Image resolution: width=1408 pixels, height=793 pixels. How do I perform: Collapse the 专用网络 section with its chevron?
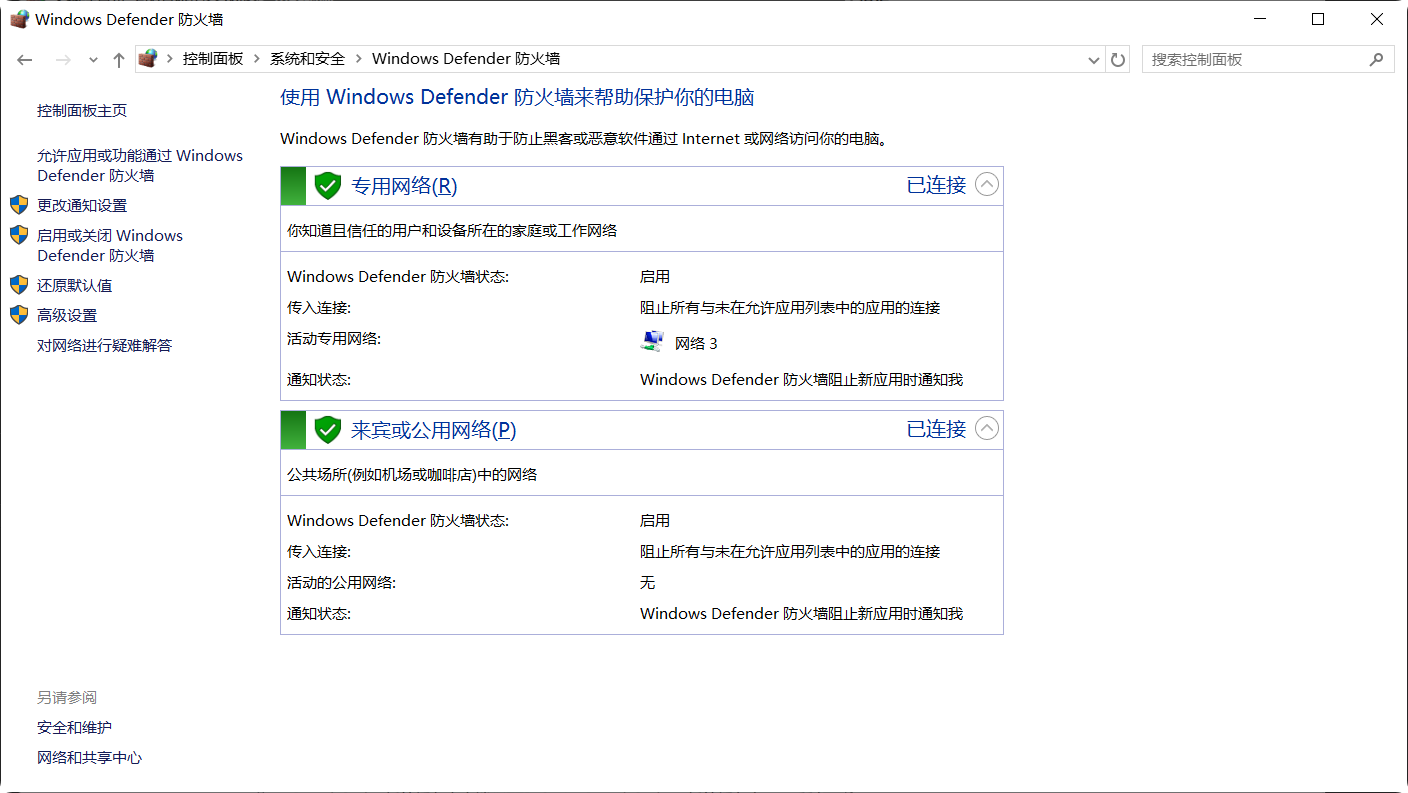coord(987,185)
